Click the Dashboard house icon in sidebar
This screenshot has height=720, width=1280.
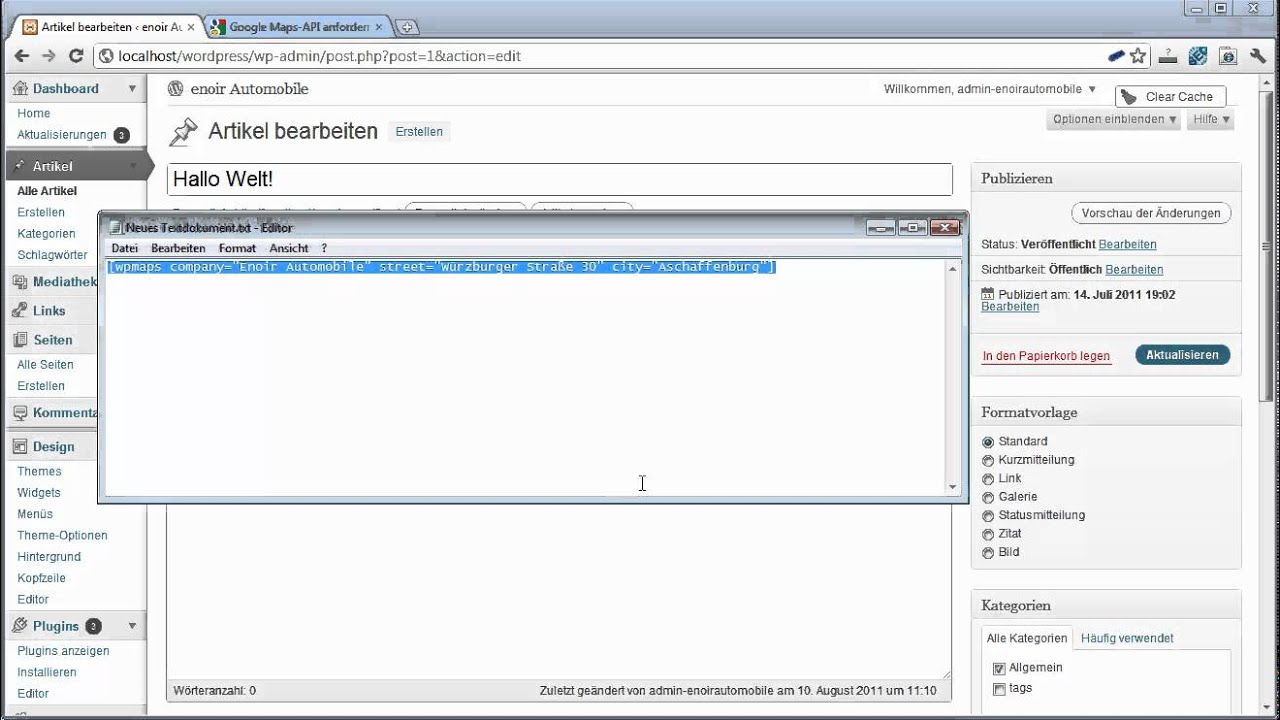click(20, 88)
